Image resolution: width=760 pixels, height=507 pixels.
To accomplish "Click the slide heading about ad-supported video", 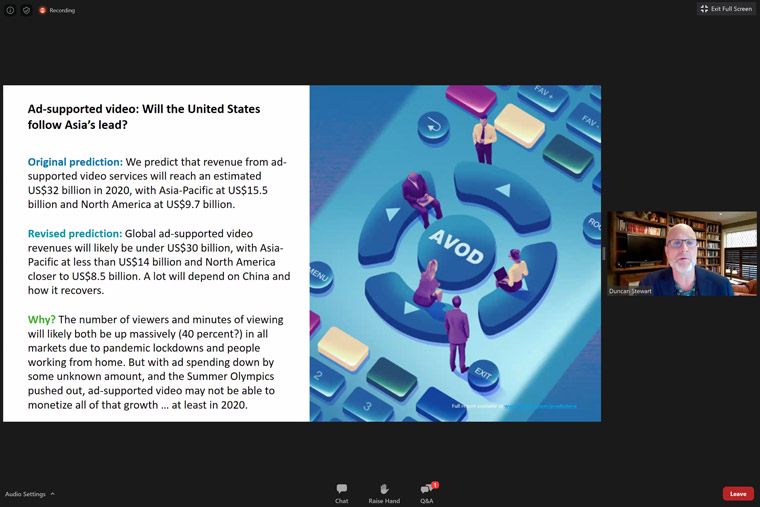I will pyautogui.click(x=144, y=117).
